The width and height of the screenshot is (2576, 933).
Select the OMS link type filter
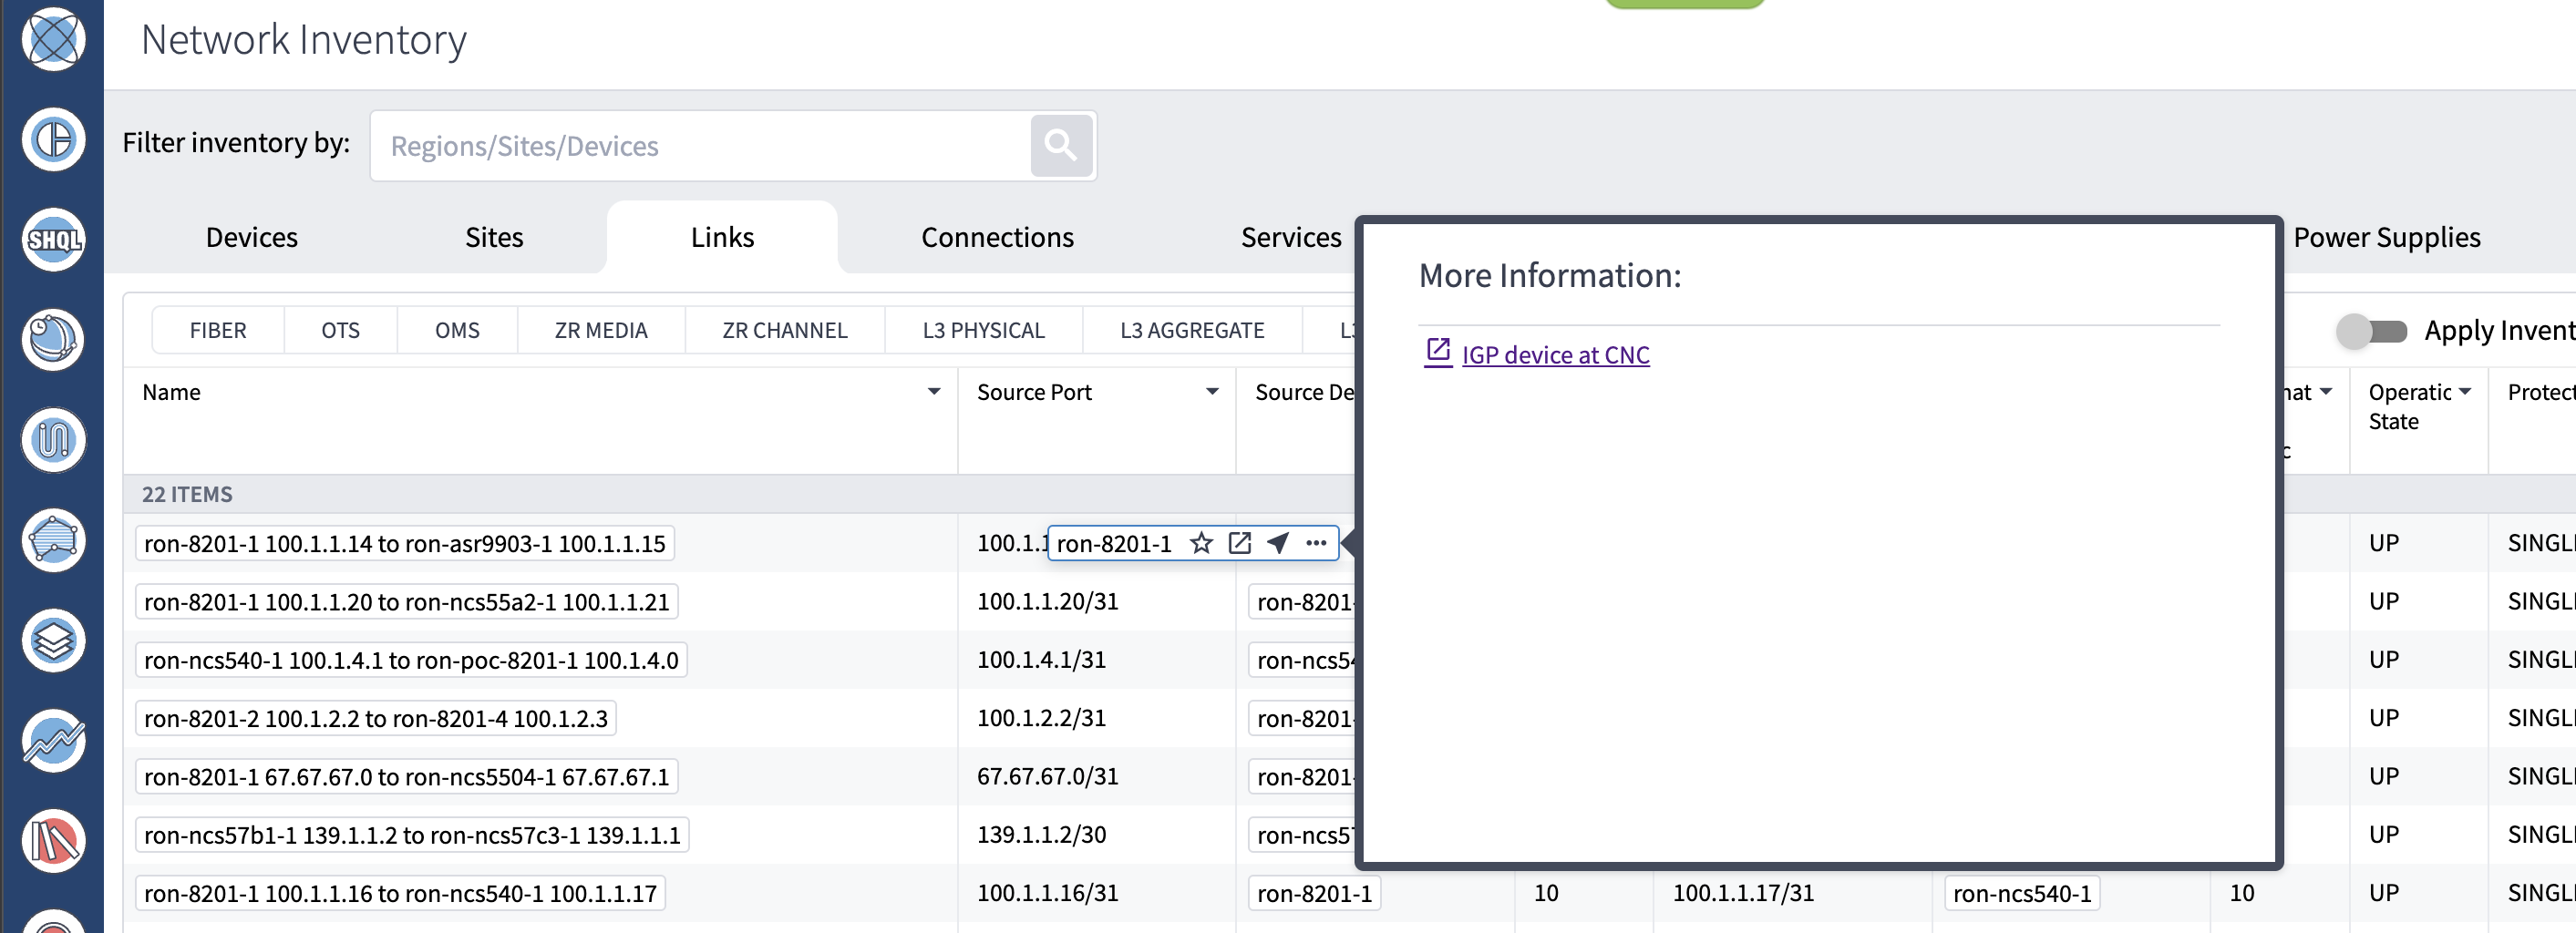[x=457, y=330]
